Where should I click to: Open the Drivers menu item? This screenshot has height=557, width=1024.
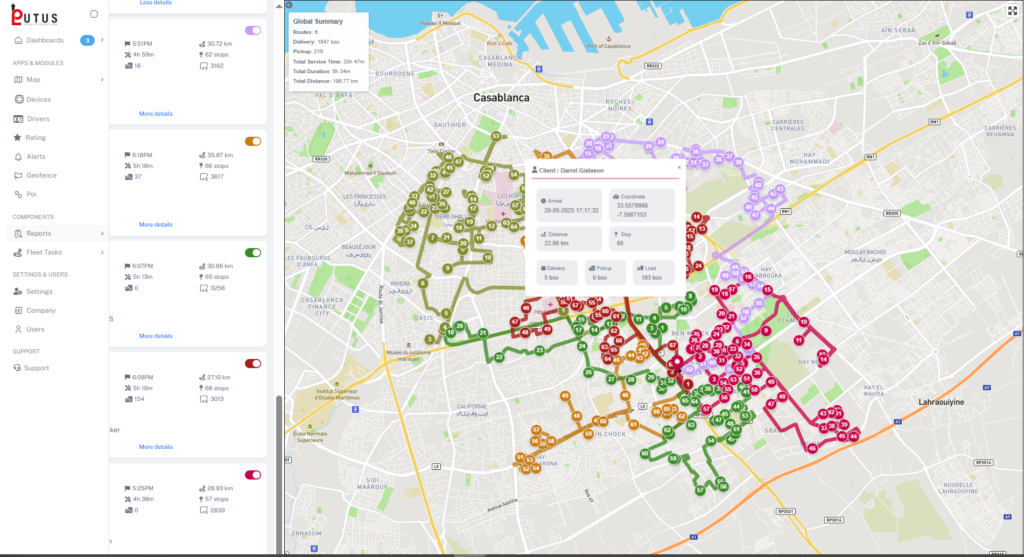(x=38, y=119)
